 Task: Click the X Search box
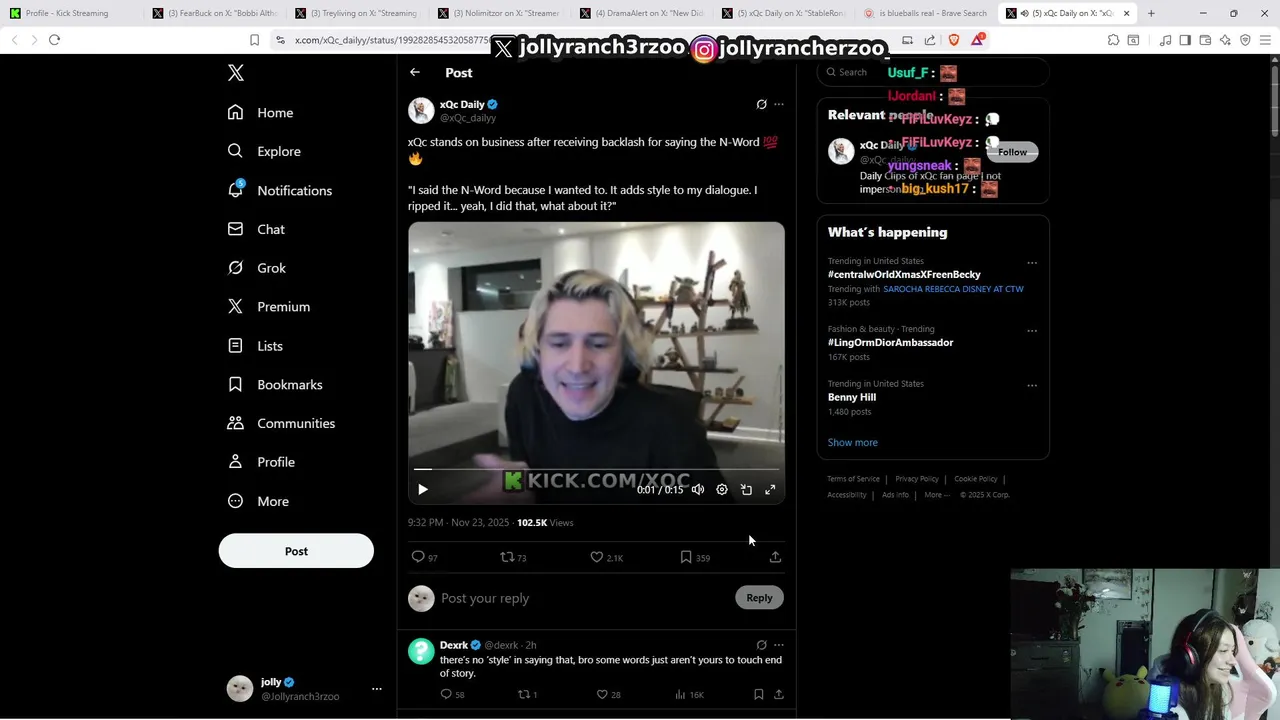[x=932, y=72]
